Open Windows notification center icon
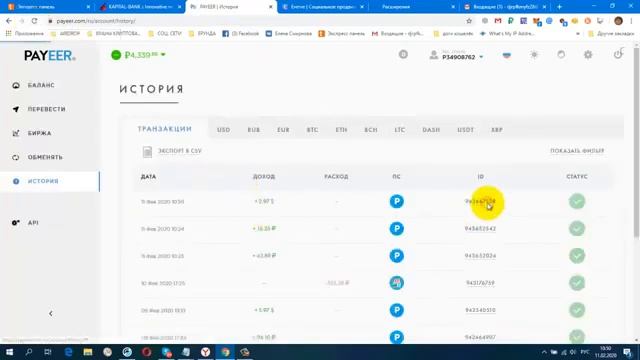The width and height of the screenshot is (640, 360). click(627, 352)
